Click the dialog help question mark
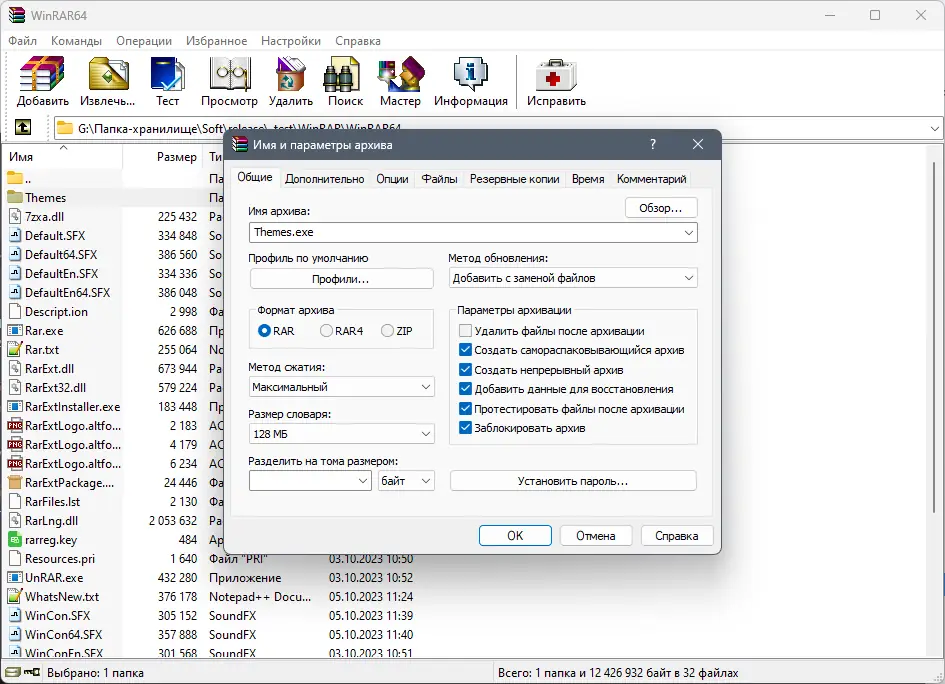The height and width of the screenshot is (684, 945). (x=653, y=144)
